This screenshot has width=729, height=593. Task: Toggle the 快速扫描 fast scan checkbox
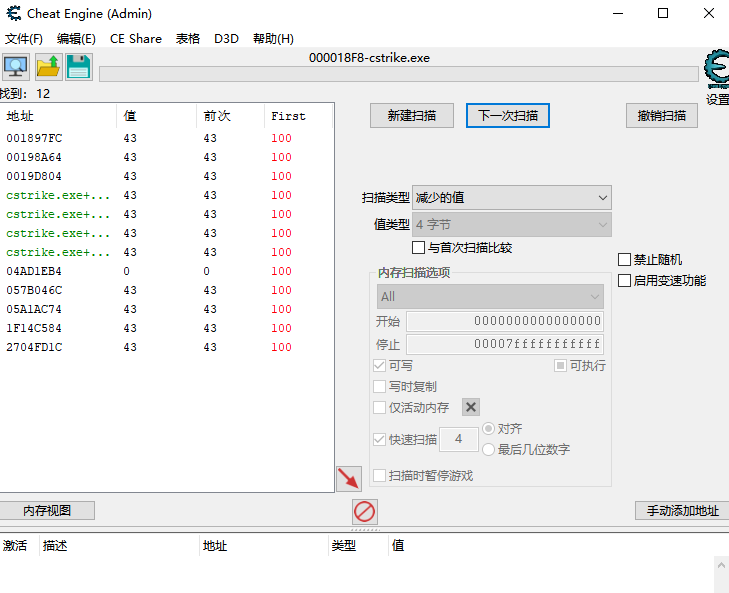point(379,439)
